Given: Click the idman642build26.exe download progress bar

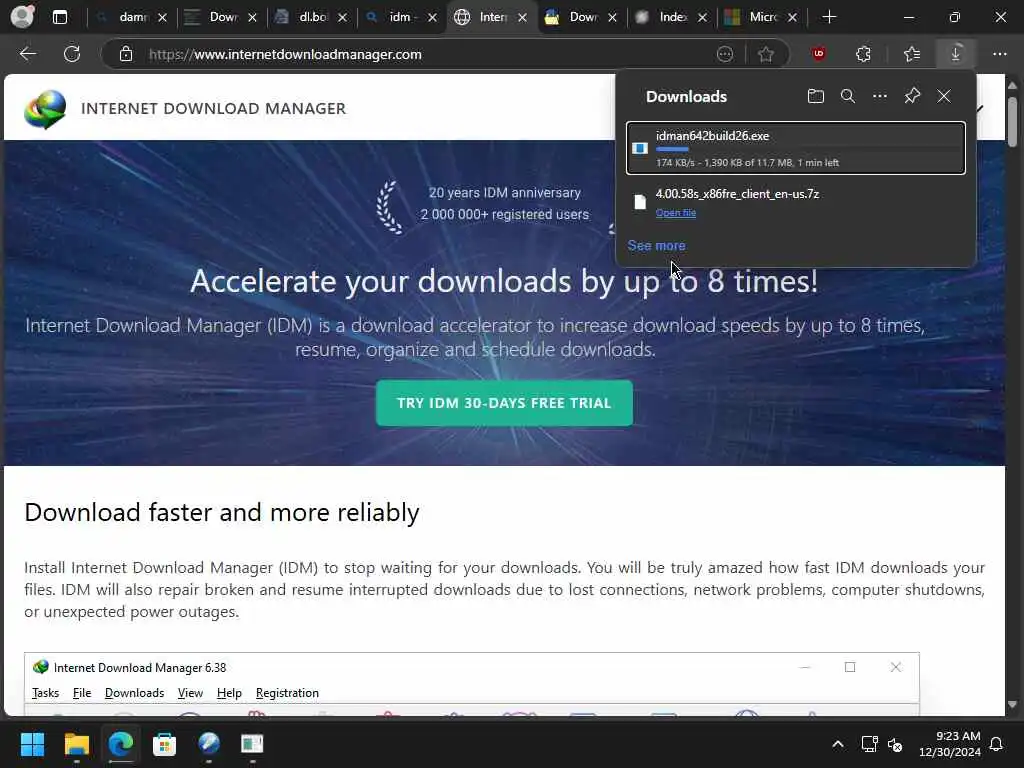Looking at the screenshot, I should 810,150.
